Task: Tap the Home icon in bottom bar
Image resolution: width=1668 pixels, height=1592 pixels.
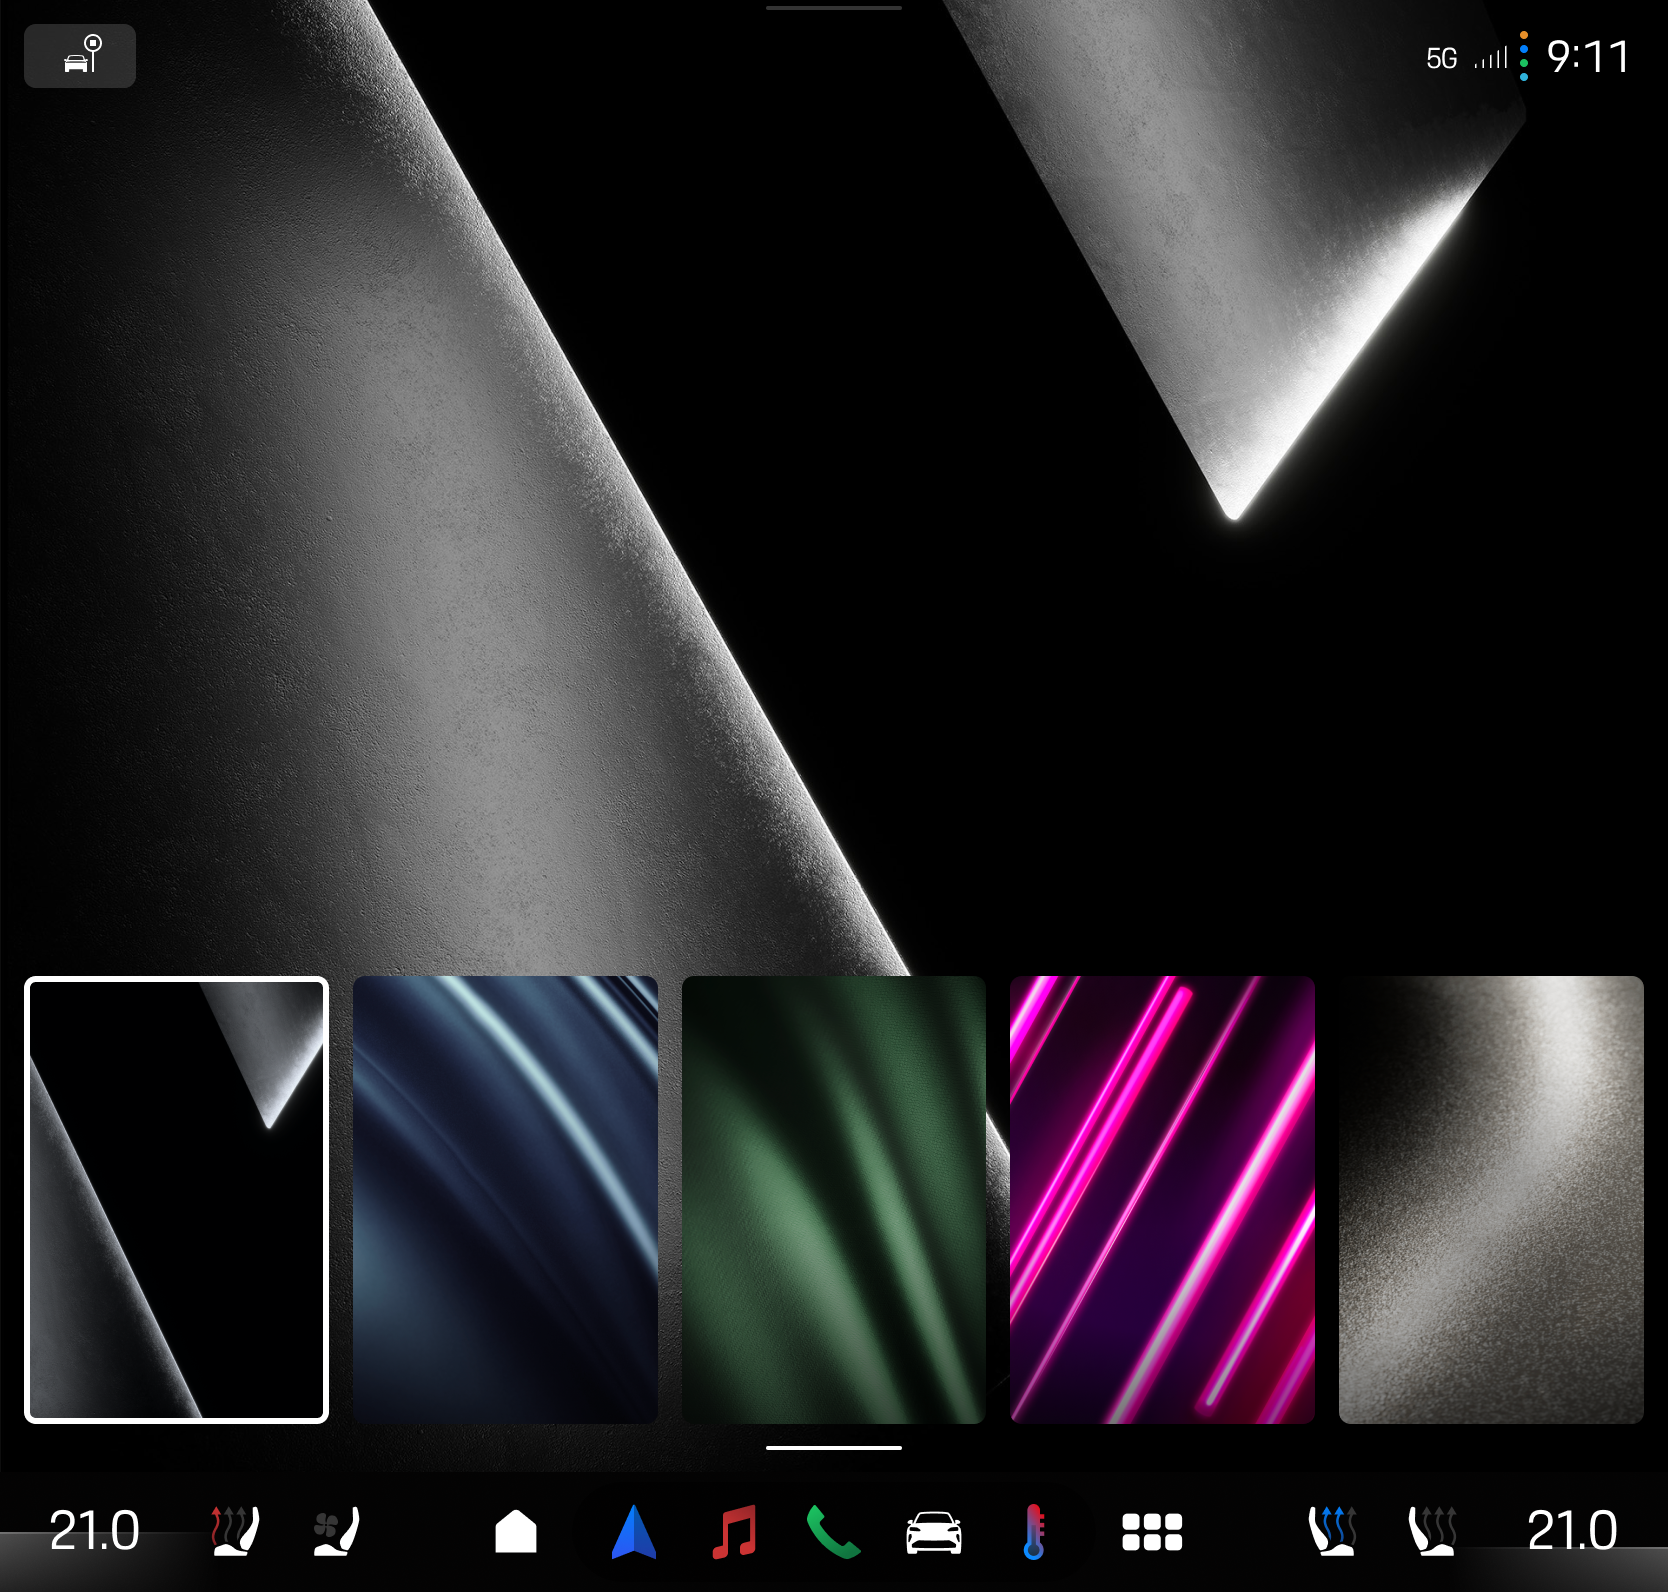Action: click(516, 1531)
